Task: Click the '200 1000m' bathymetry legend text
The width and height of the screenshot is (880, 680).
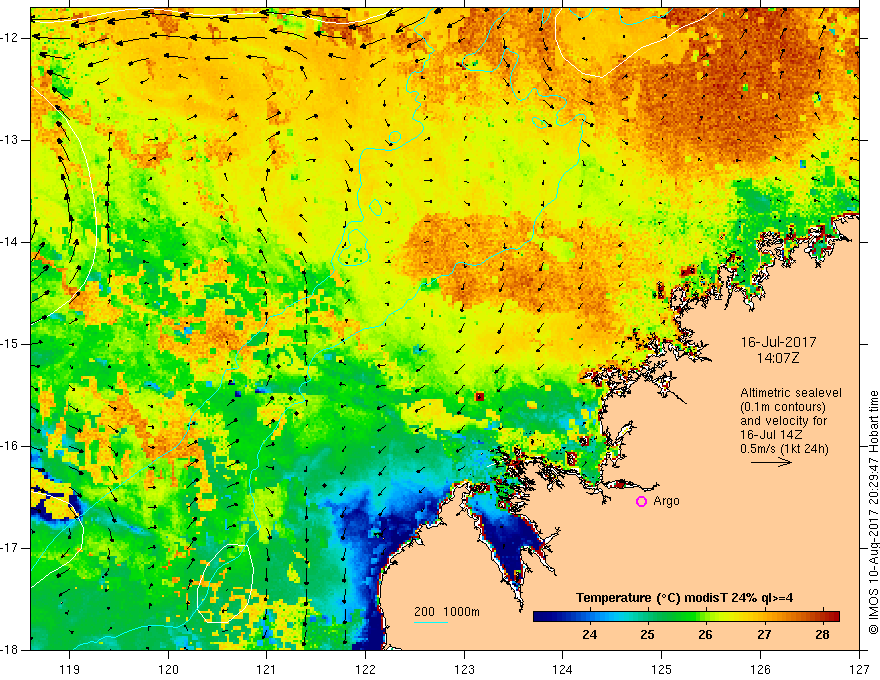Action: click(447, 612)
